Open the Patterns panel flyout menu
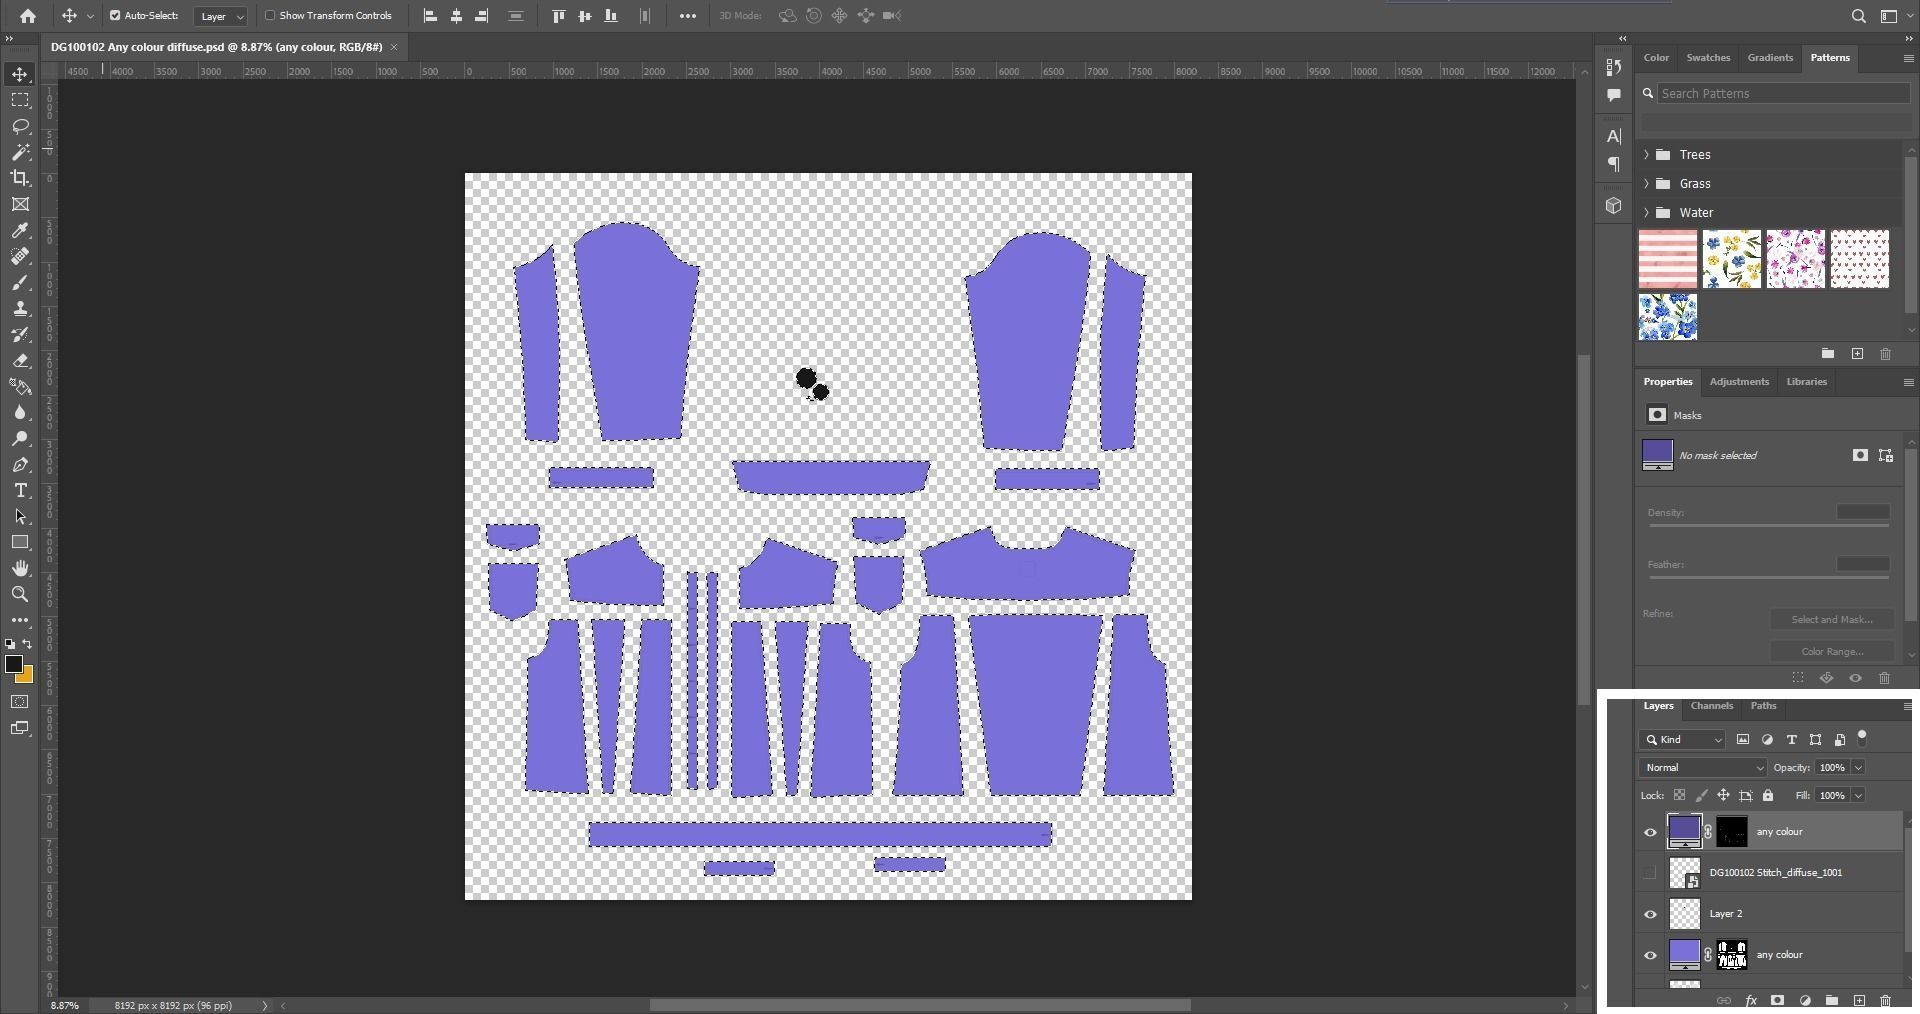Screen dimensions: 1920x1014 coord(1908,59)
